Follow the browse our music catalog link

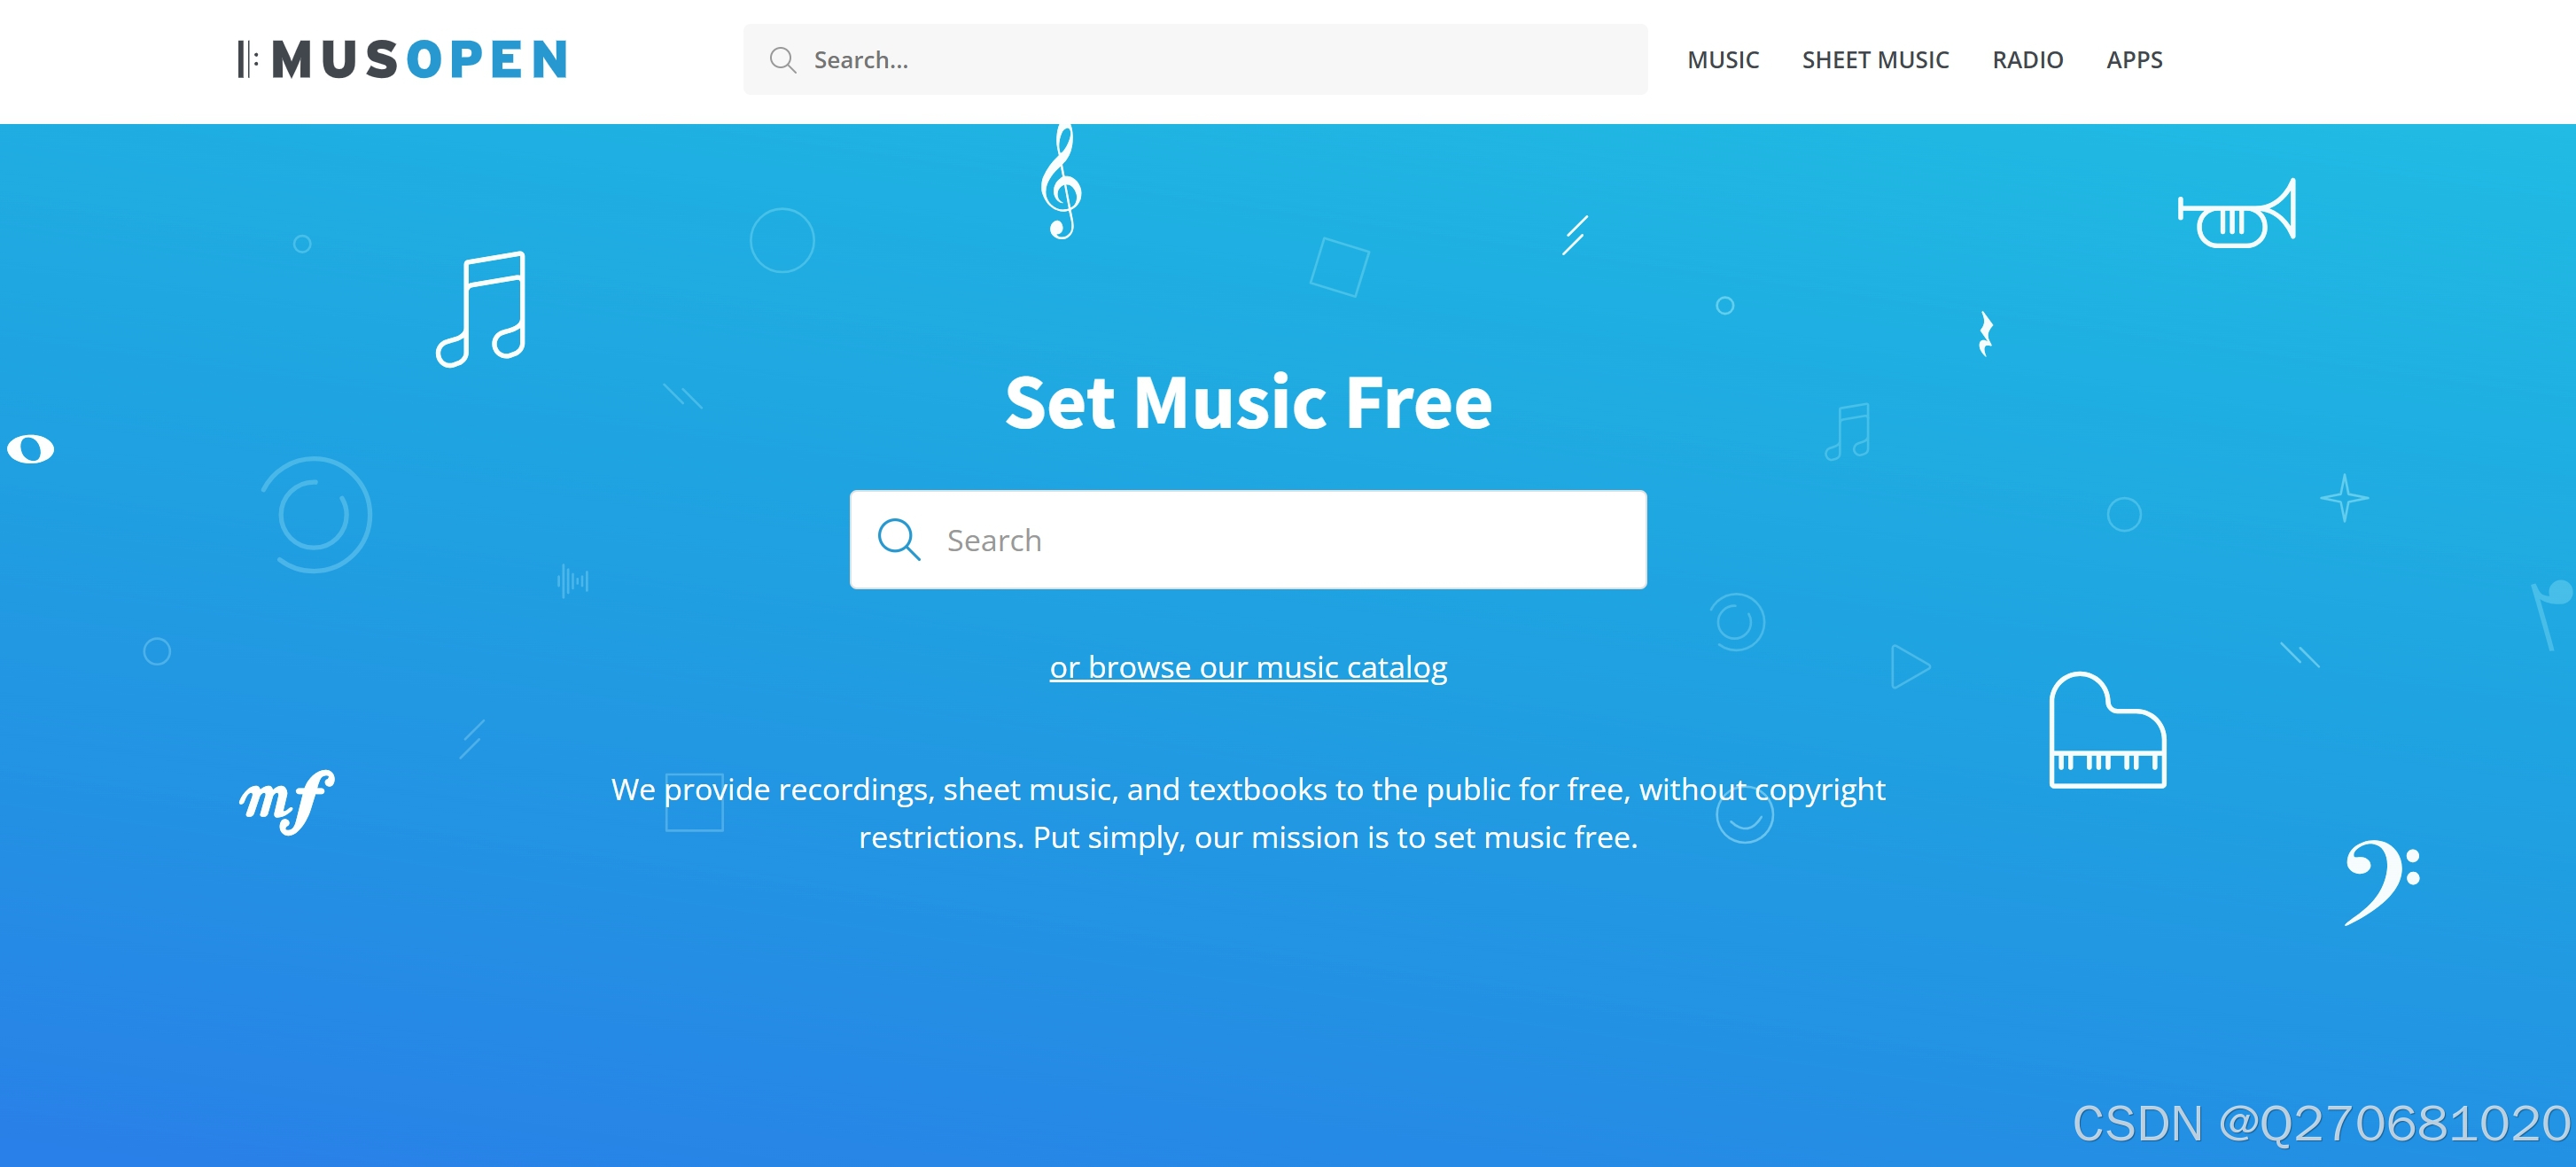tap(1248, 667)
